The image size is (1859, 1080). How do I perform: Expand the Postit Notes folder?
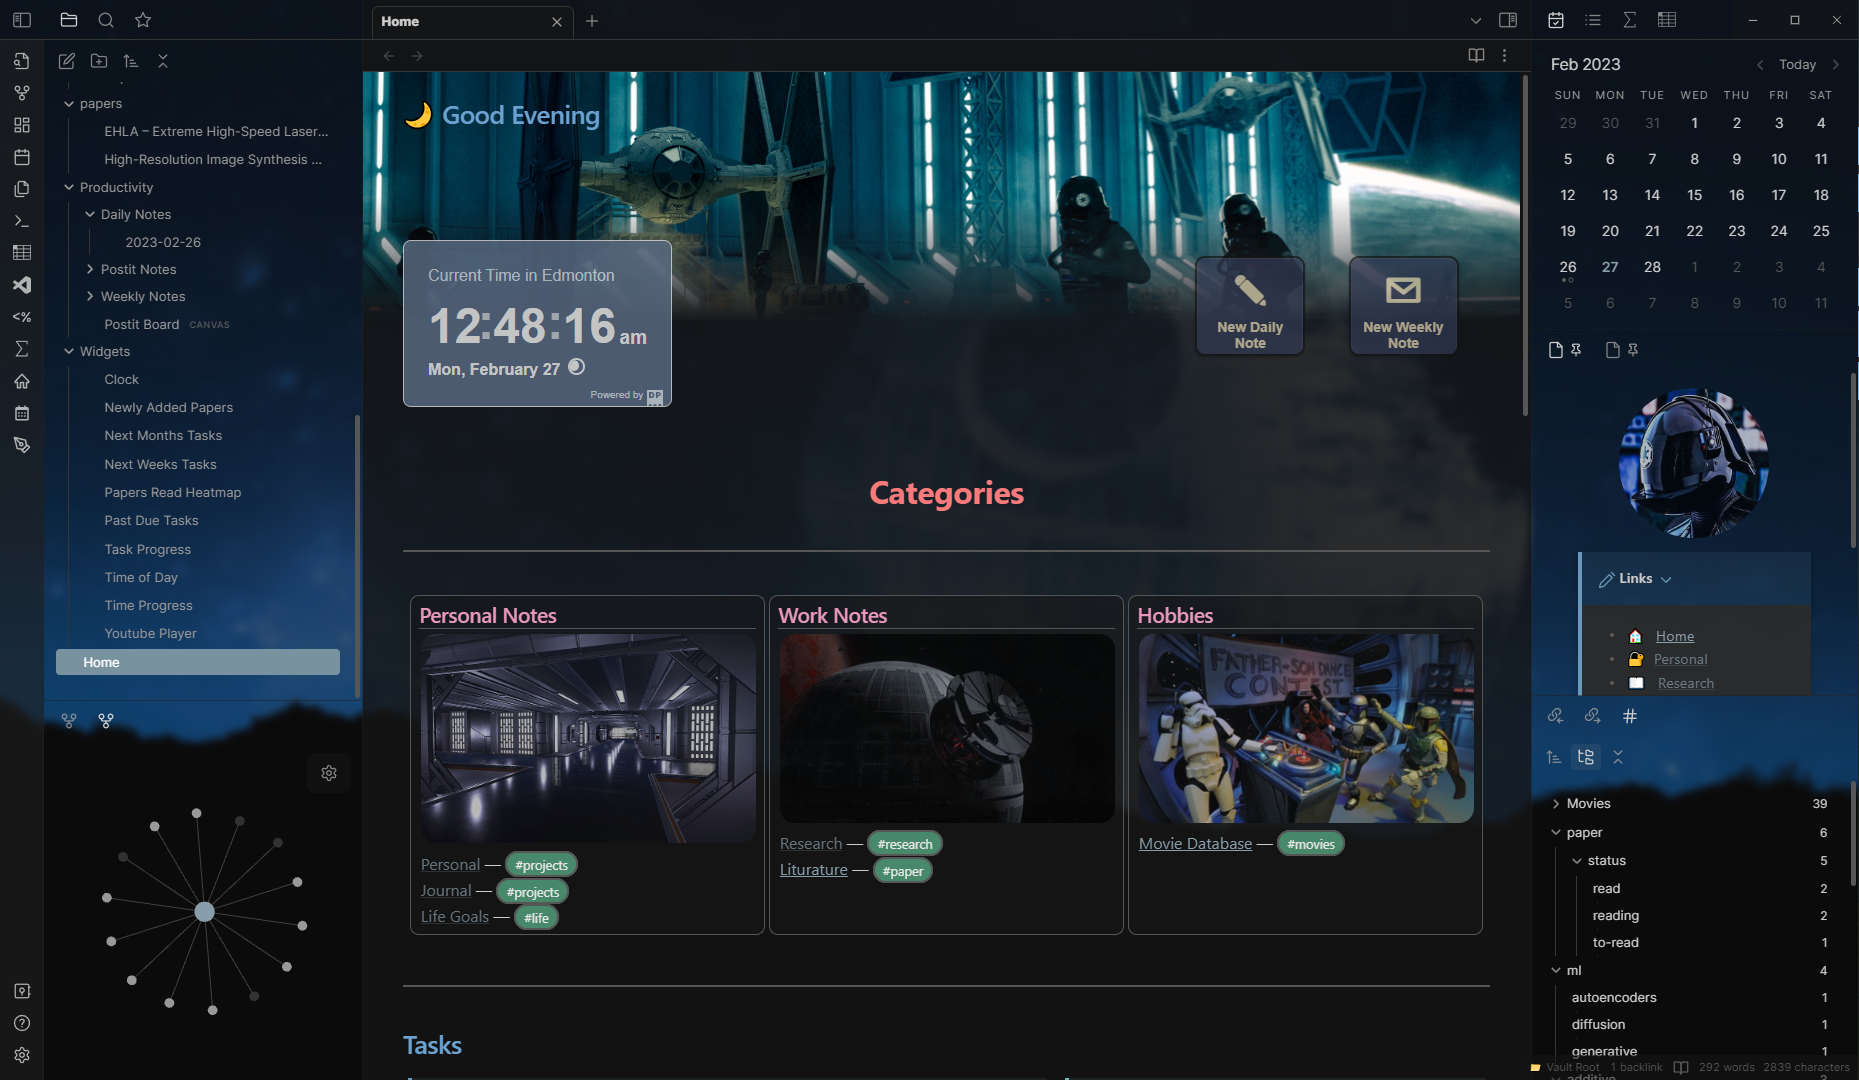tap(90, 269)
